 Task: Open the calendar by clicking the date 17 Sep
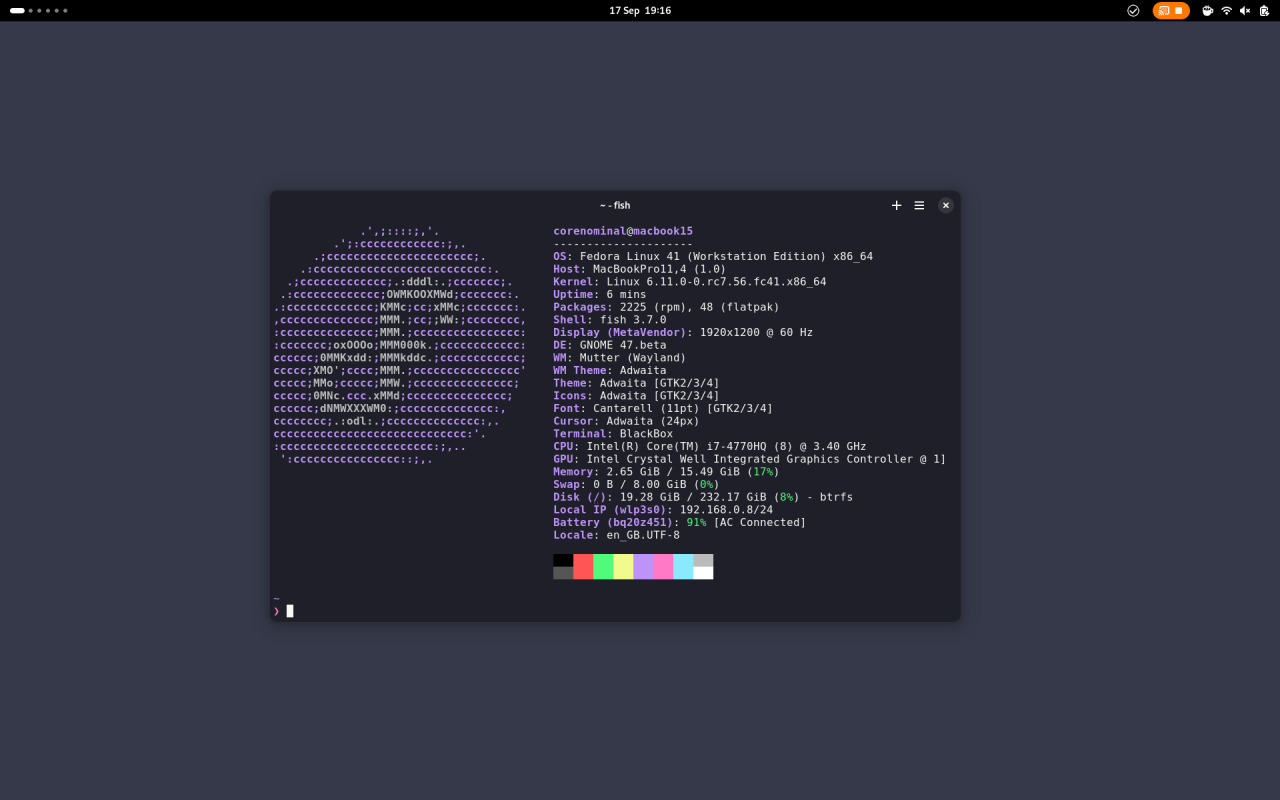coord(640,10)
